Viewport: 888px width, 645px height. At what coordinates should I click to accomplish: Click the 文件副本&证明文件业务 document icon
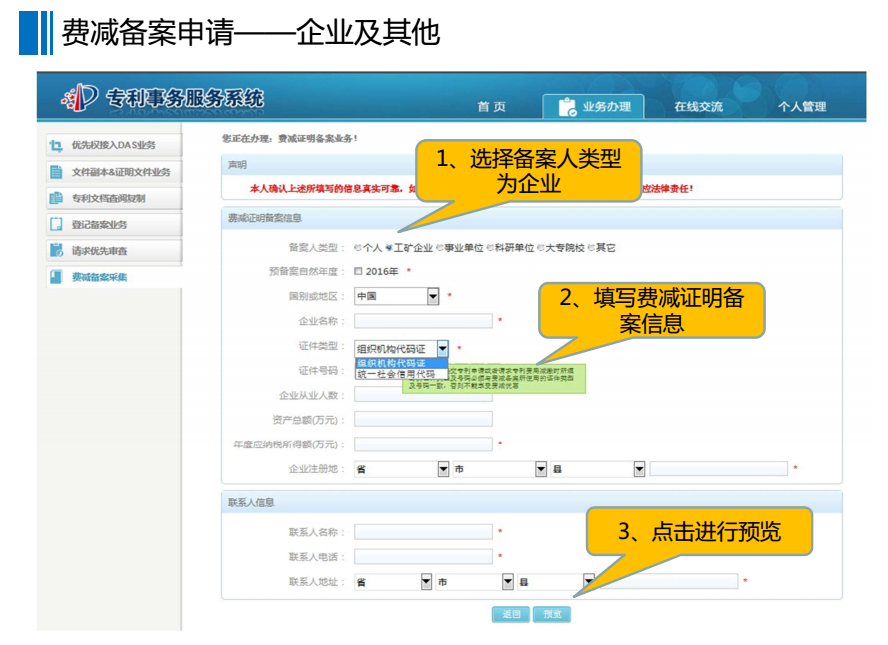(x=56, y=172)
